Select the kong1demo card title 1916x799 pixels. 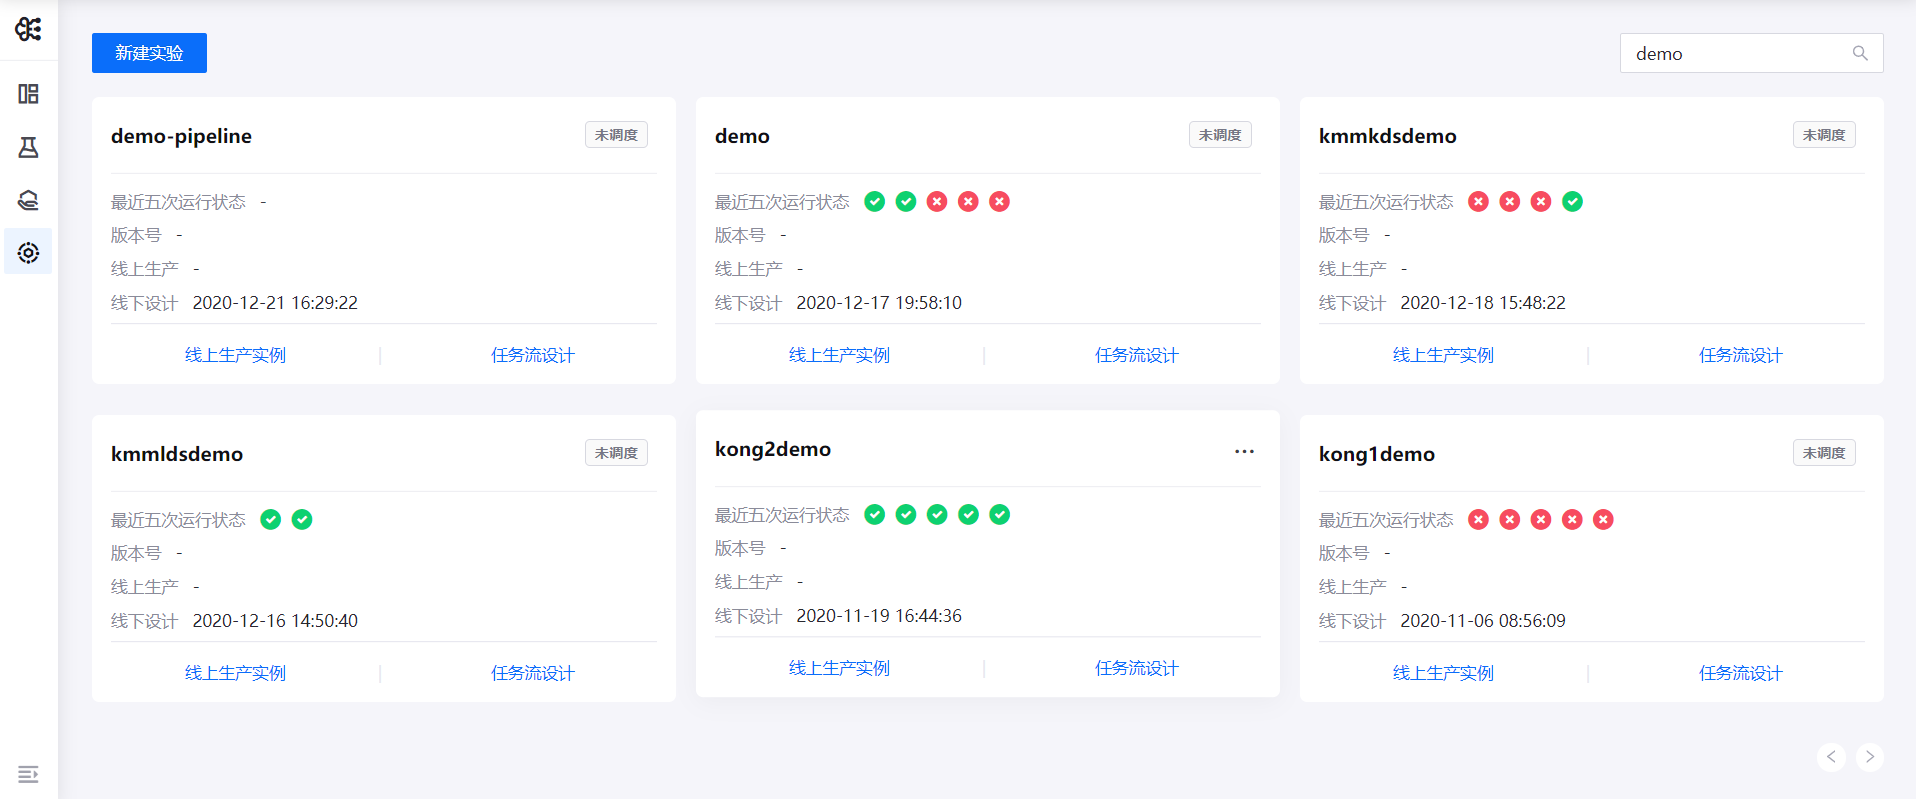[x=1377, y=454]
